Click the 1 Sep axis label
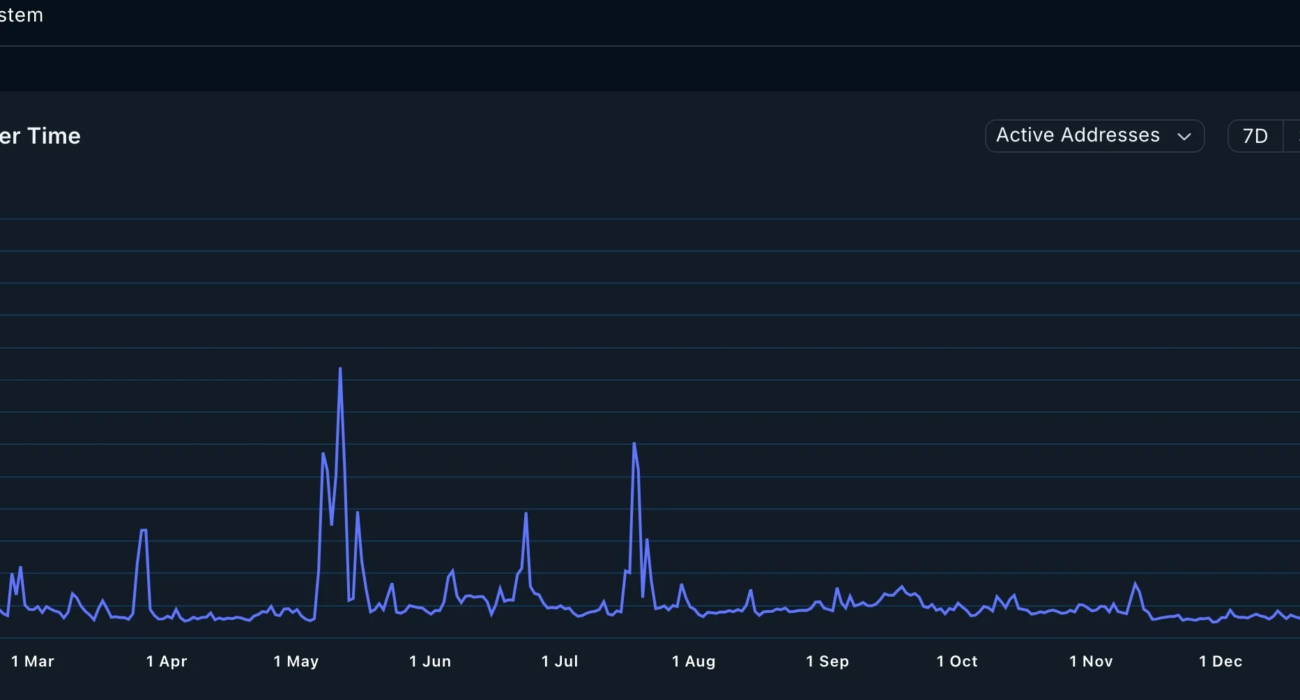Screen dimensions: 1300x700 point(827,661)
